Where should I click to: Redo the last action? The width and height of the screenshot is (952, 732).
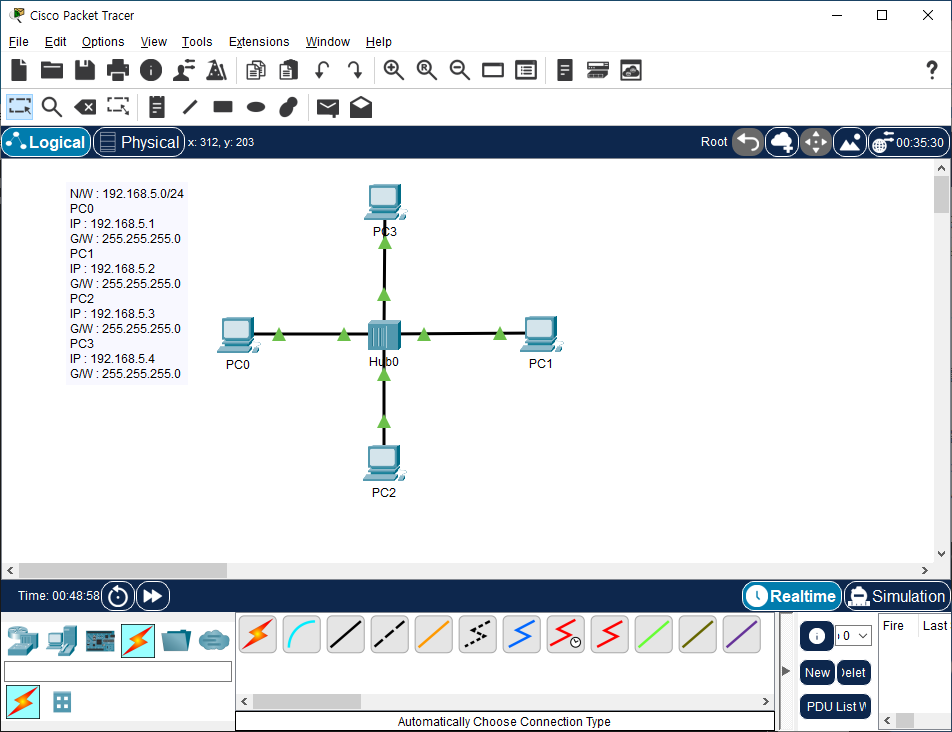[x=355, y=70]
